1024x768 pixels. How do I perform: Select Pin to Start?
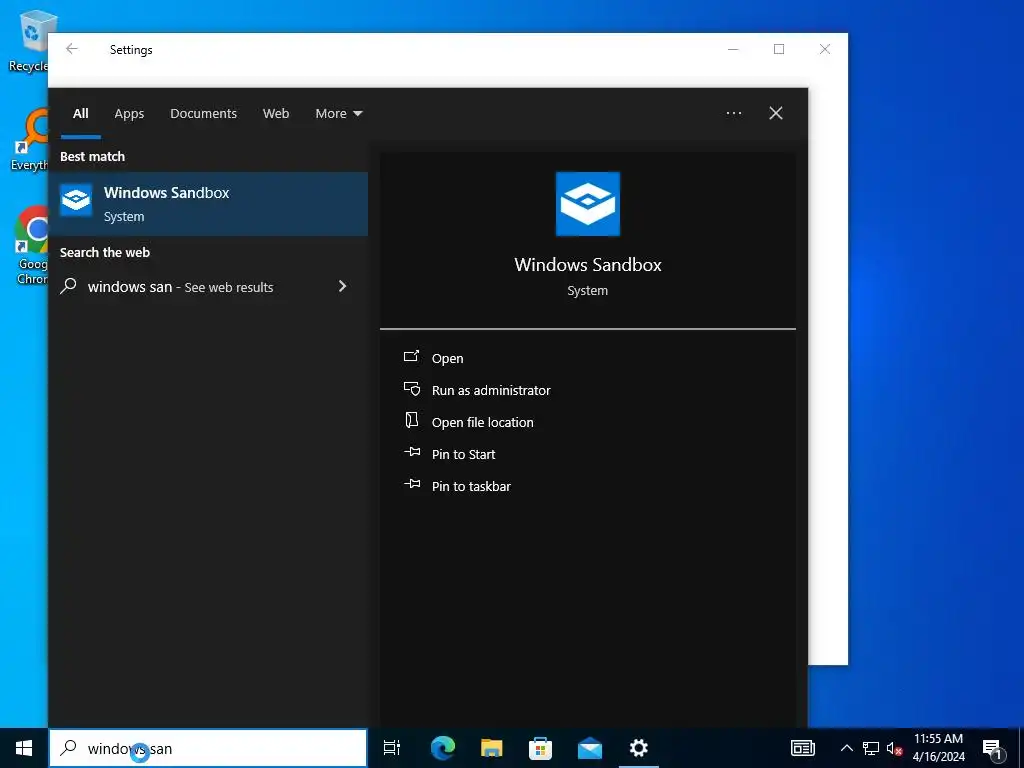pyautogui.click(x=463, y=455)
